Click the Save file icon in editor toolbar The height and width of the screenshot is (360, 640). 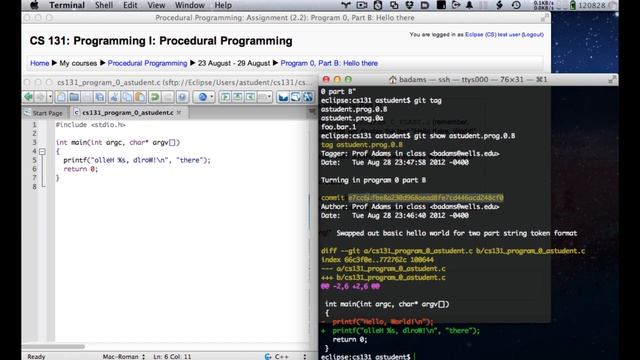pyautogui.click(x=87, y=97)
